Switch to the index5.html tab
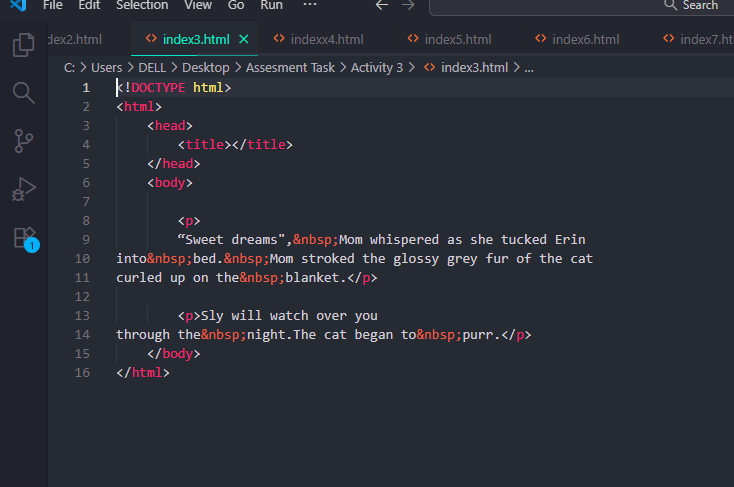 point(457,40)
